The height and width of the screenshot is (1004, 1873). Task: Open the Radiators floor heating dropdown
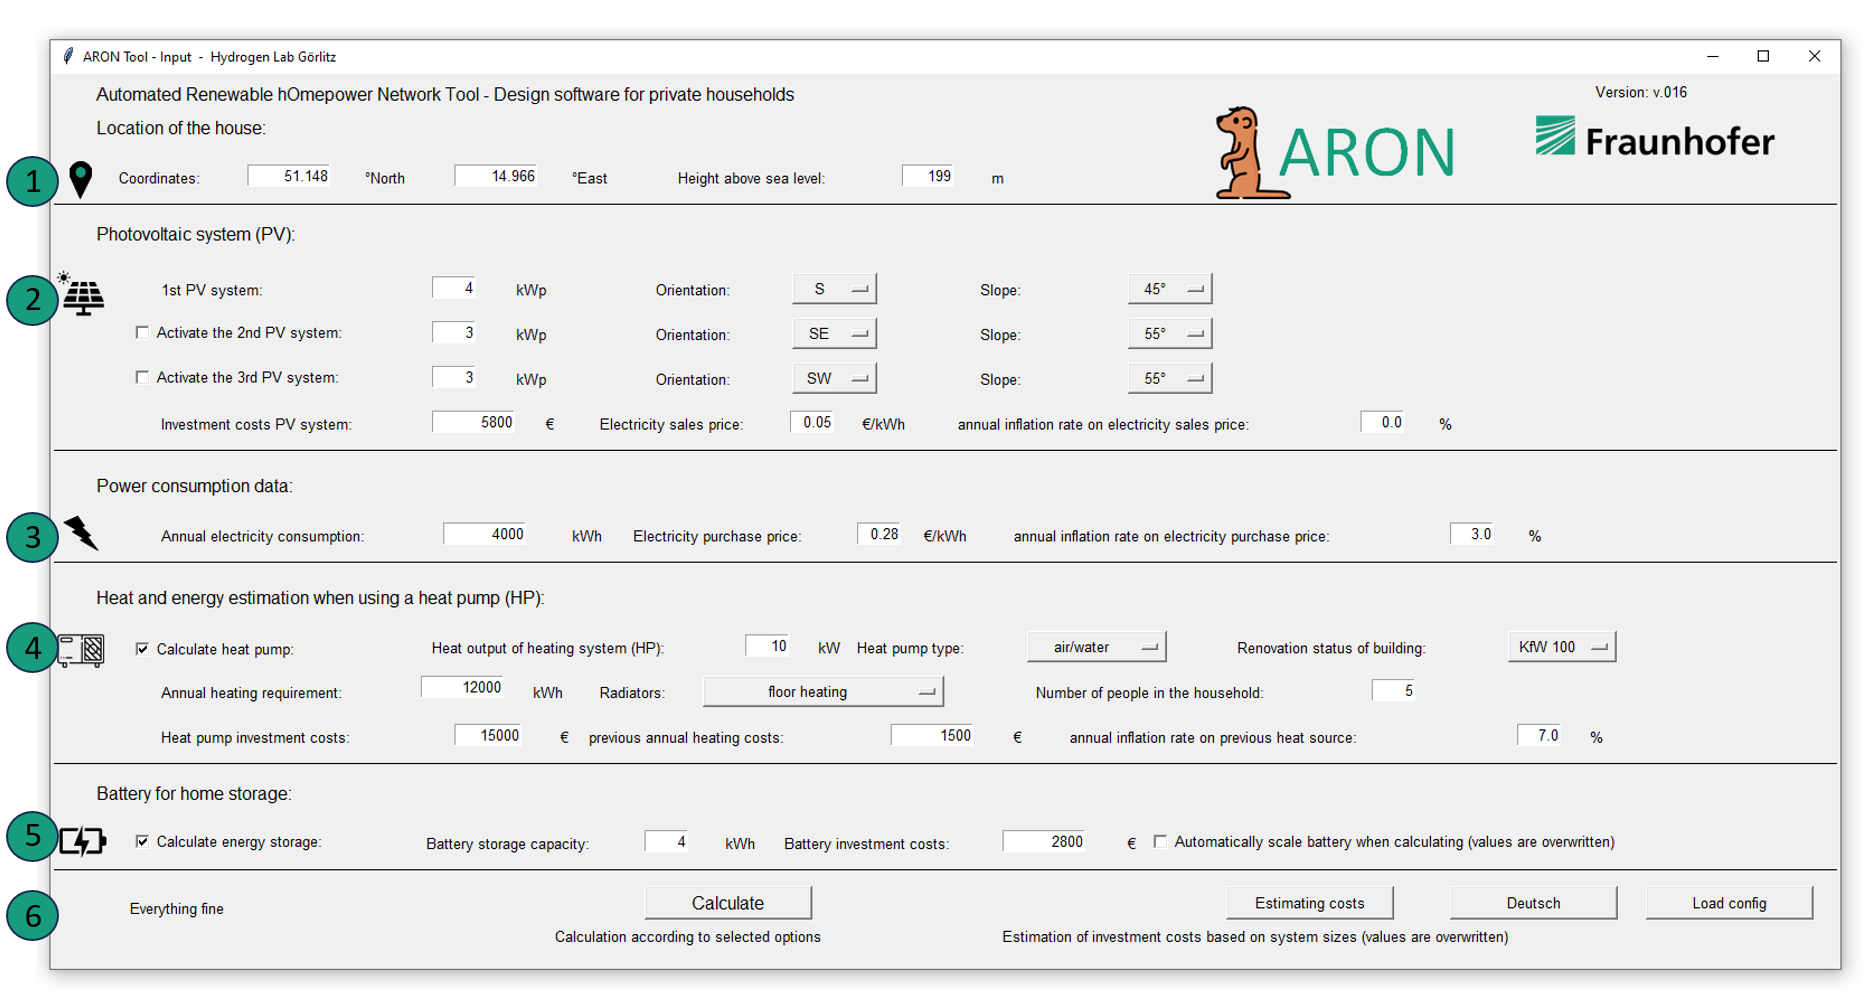(x=822, y=692)
